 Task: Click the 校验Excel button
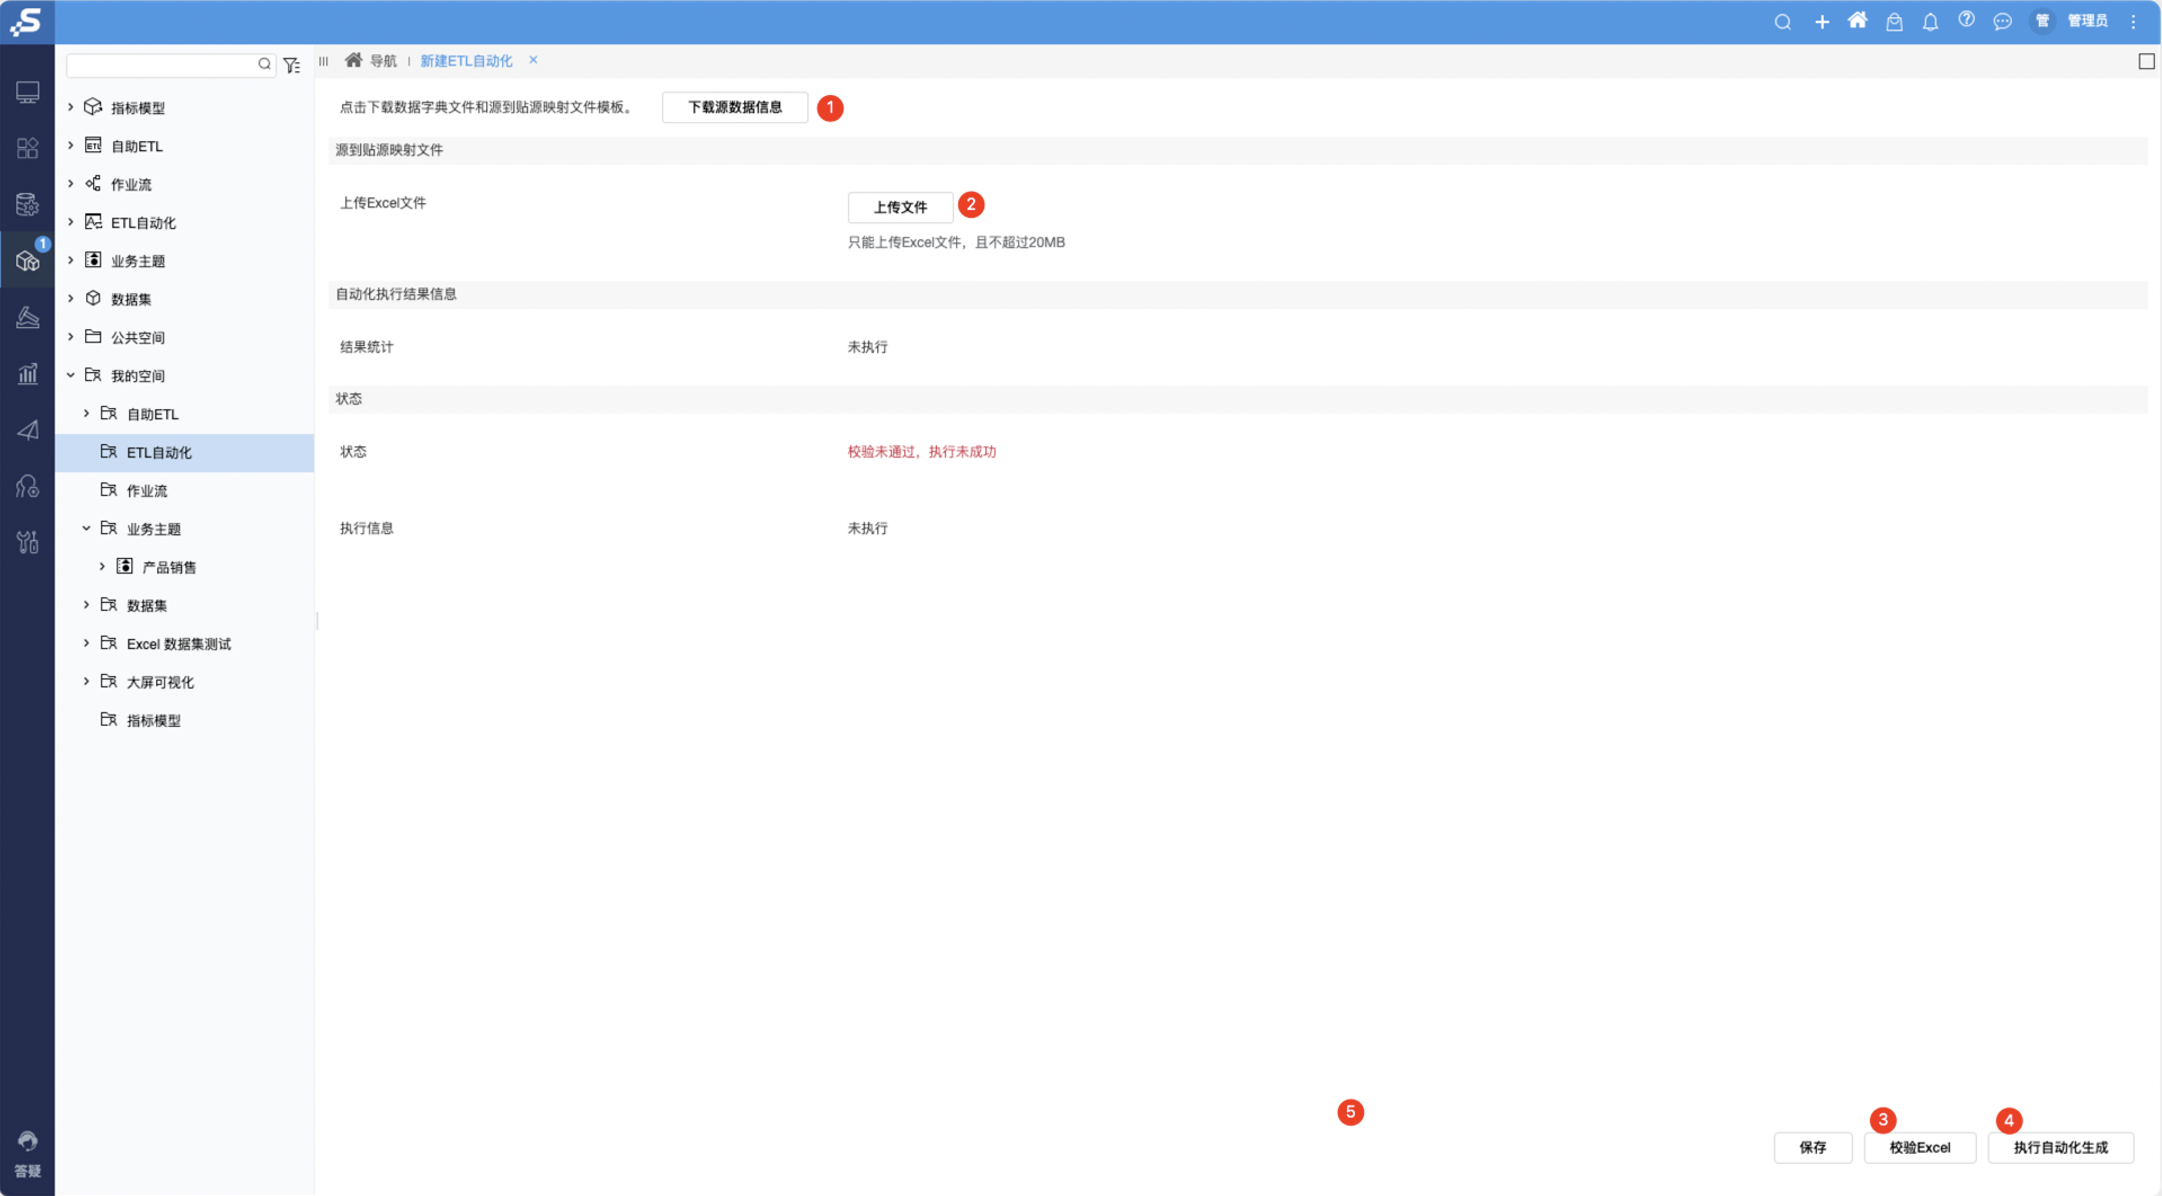point(1919,1147)
